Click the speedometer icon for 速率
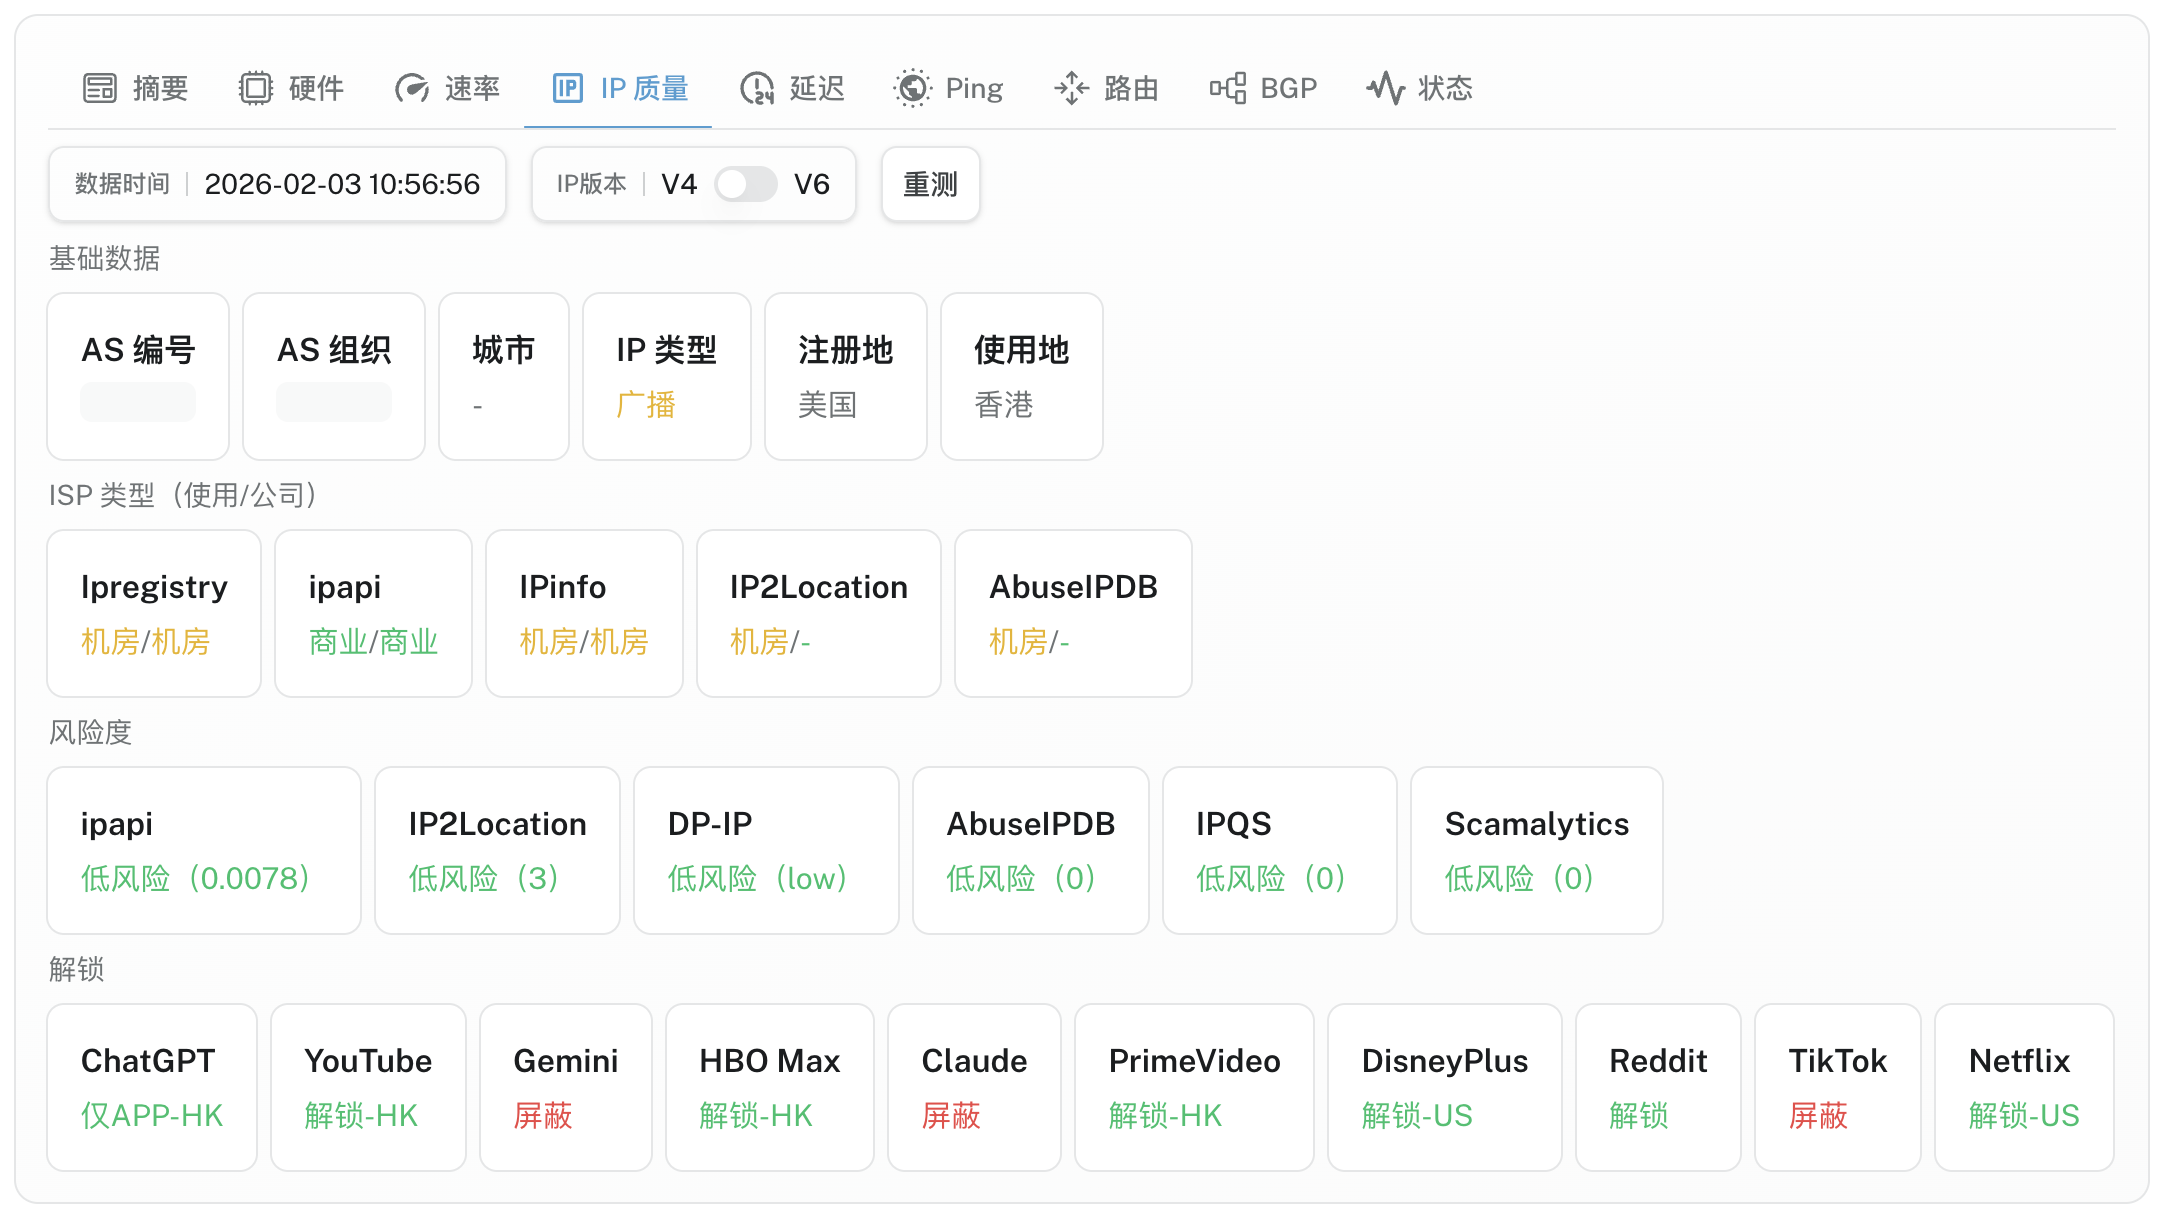 pyautogui.click(x=411, y=88)
